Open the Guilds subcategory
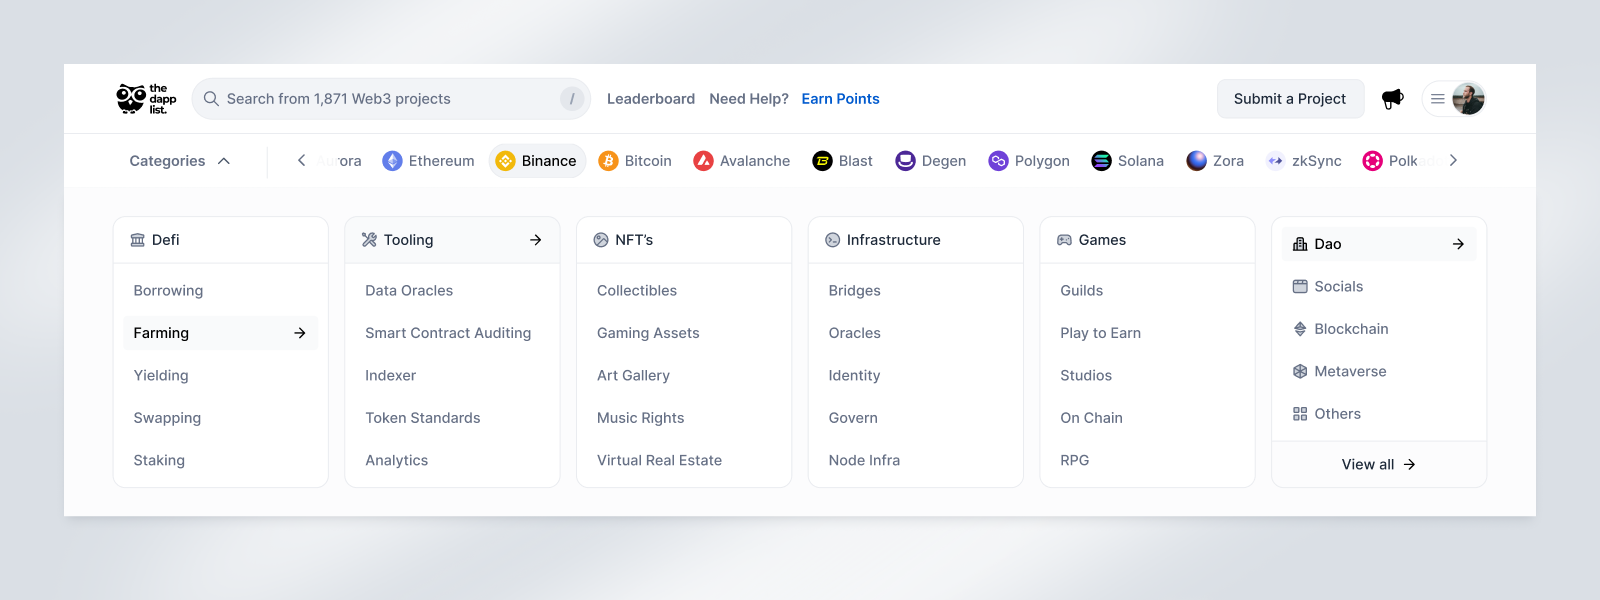1600x600 pixels. point(1081,291)
